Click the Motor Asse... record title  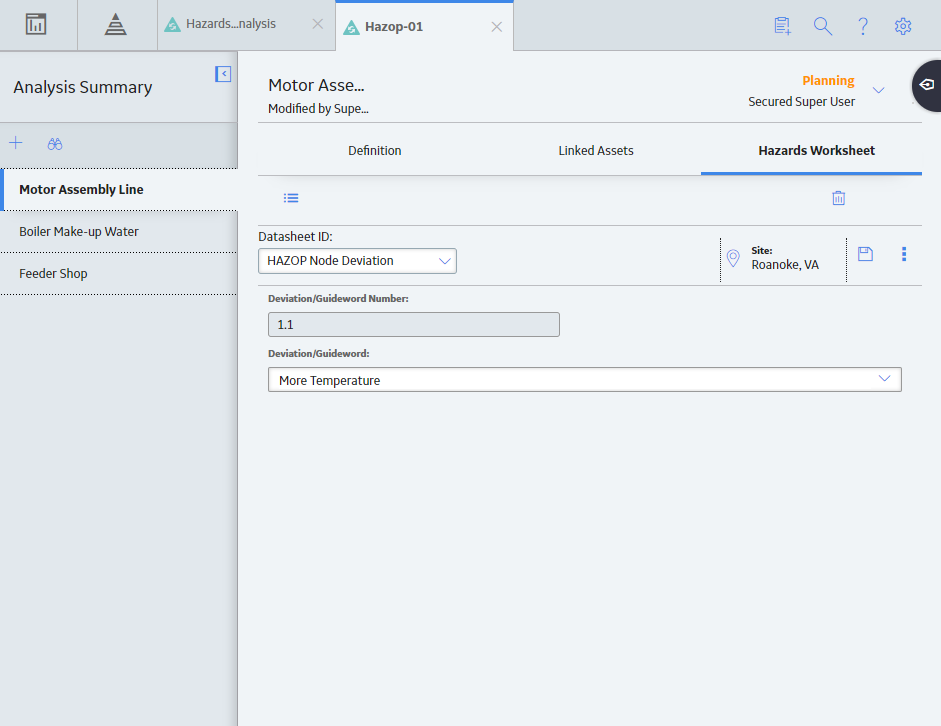(x=316, y=85)
